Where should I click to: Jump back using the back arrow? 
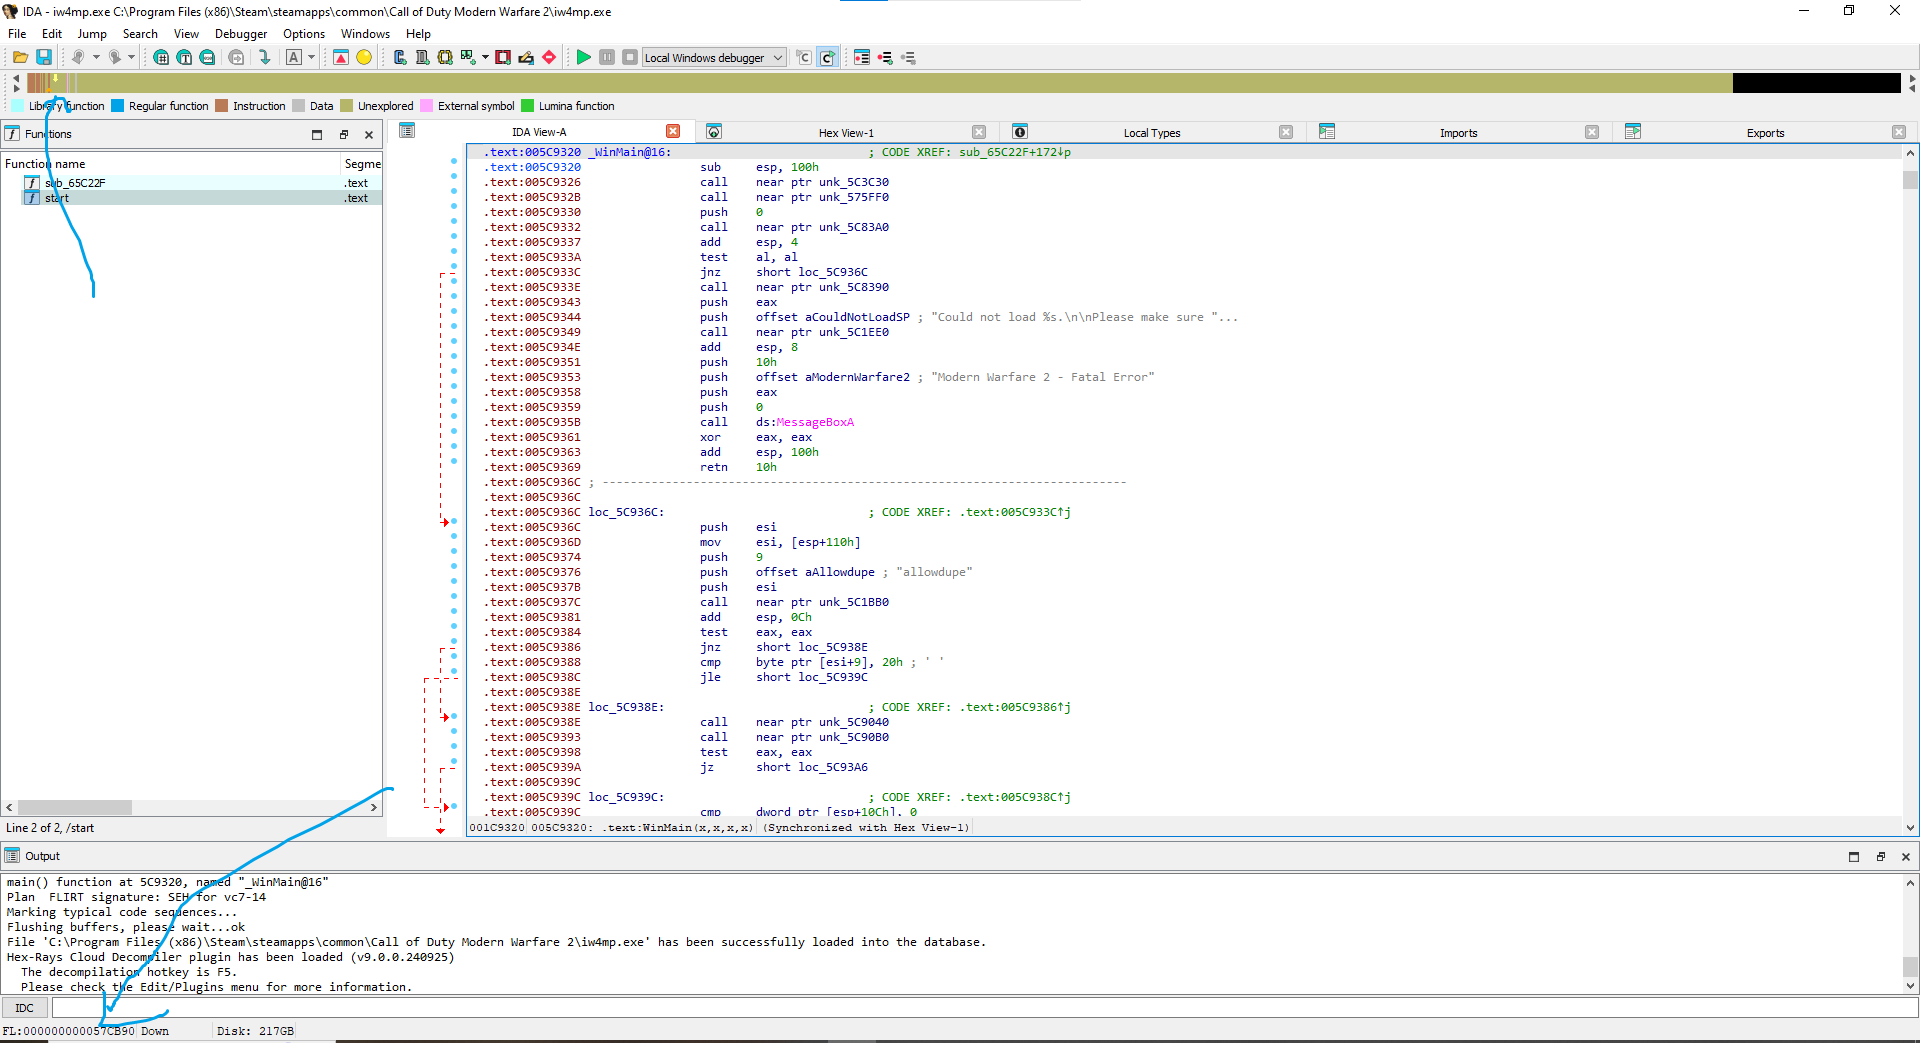(78, 57)
